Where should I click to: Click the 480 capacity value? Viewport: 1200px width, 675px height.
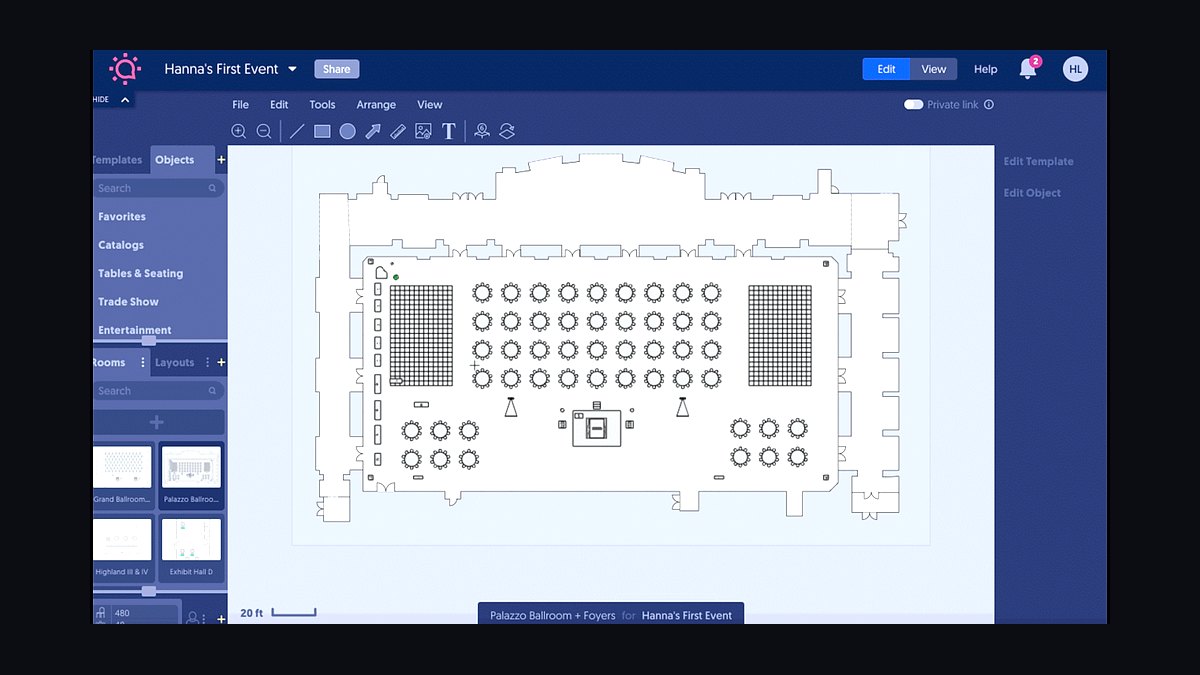coord(122,613)
